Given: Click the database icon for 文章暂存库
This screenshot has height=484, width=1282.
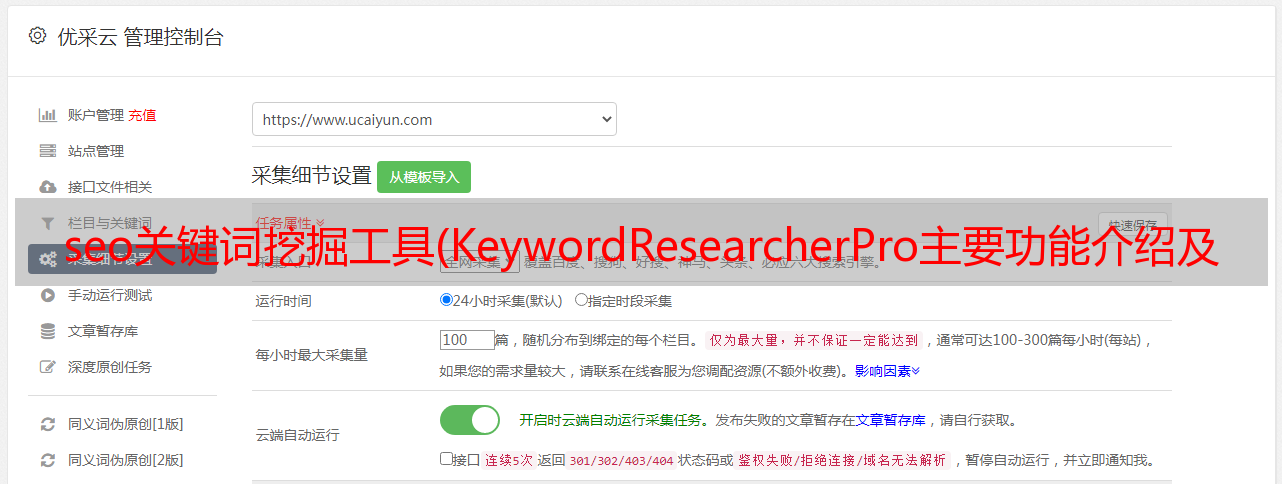Looking at the screenshot, I should point(47,331).
